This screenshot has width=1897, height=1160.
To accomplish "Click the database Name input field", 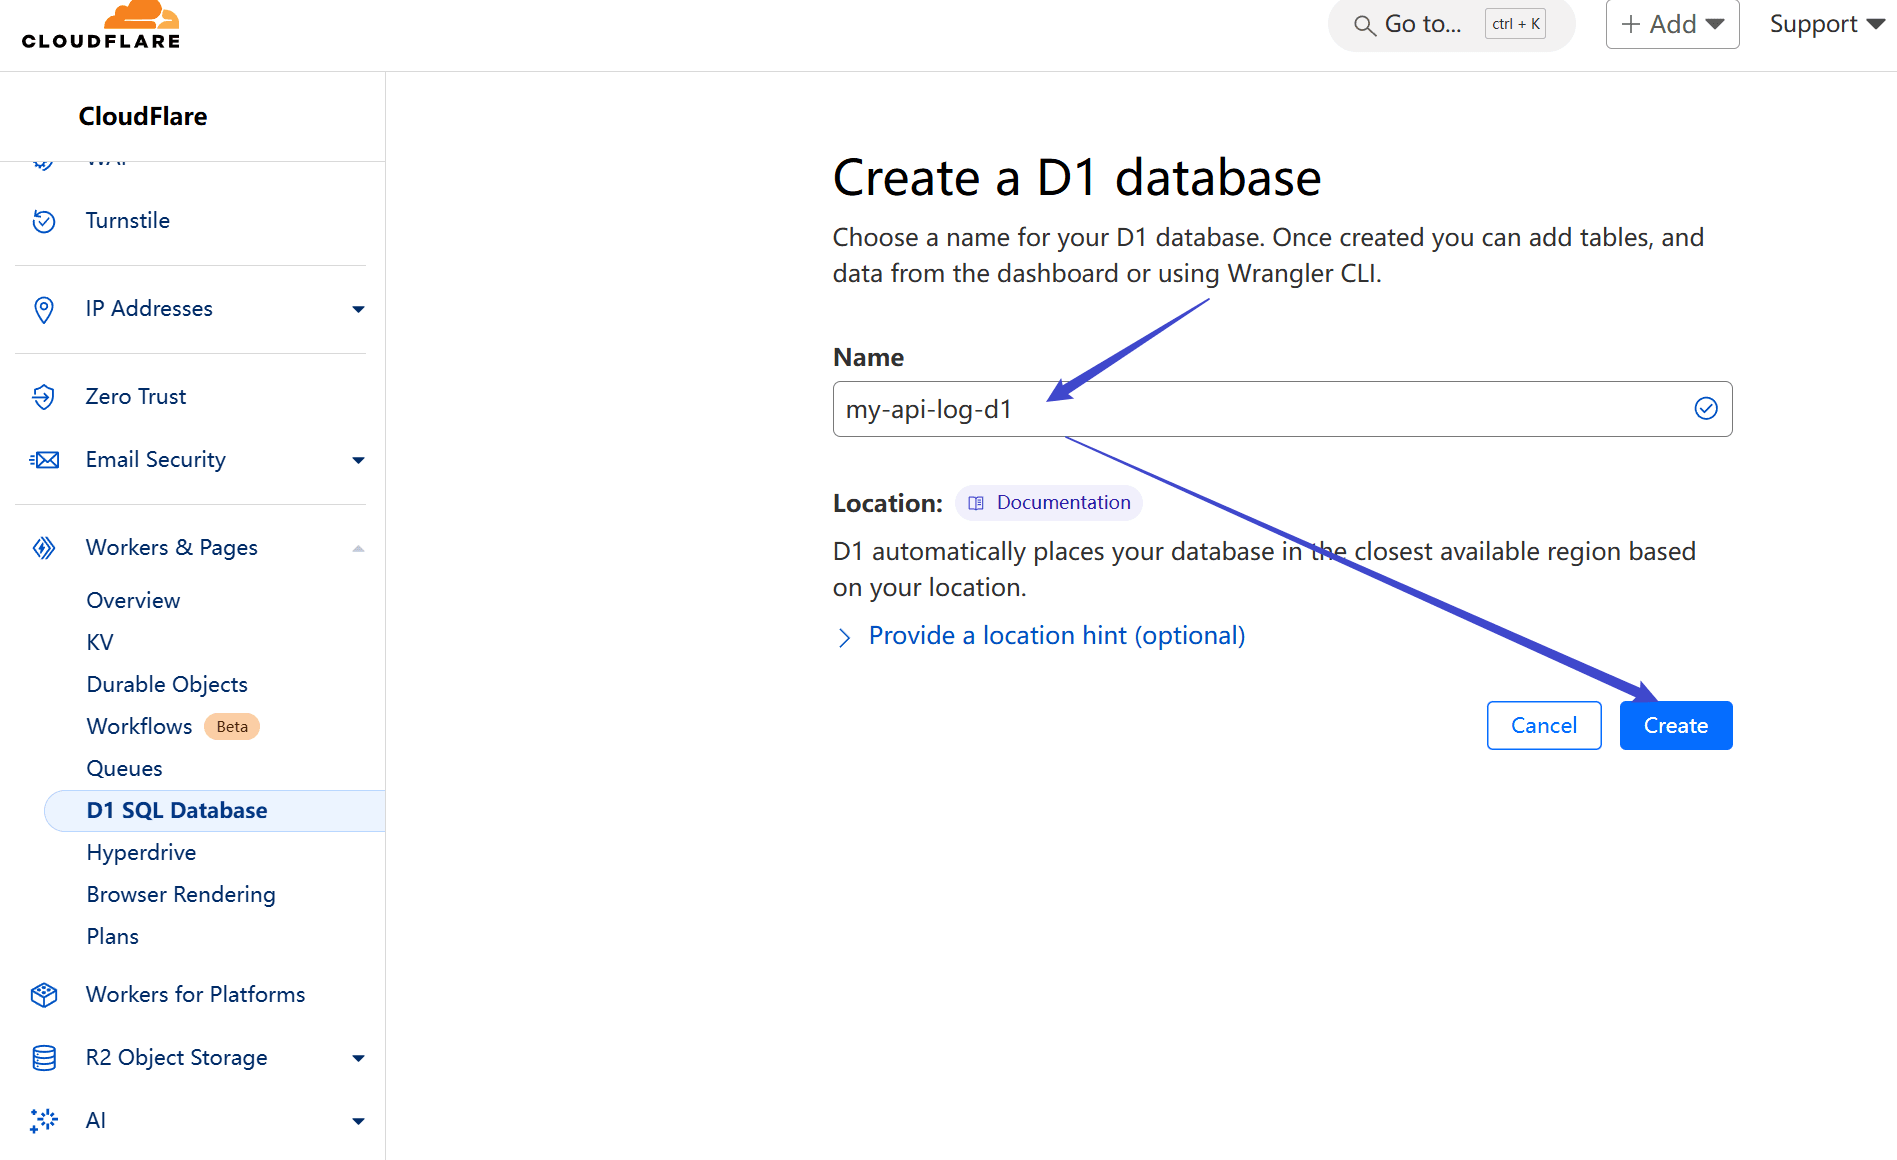I will coord(1282,409).
